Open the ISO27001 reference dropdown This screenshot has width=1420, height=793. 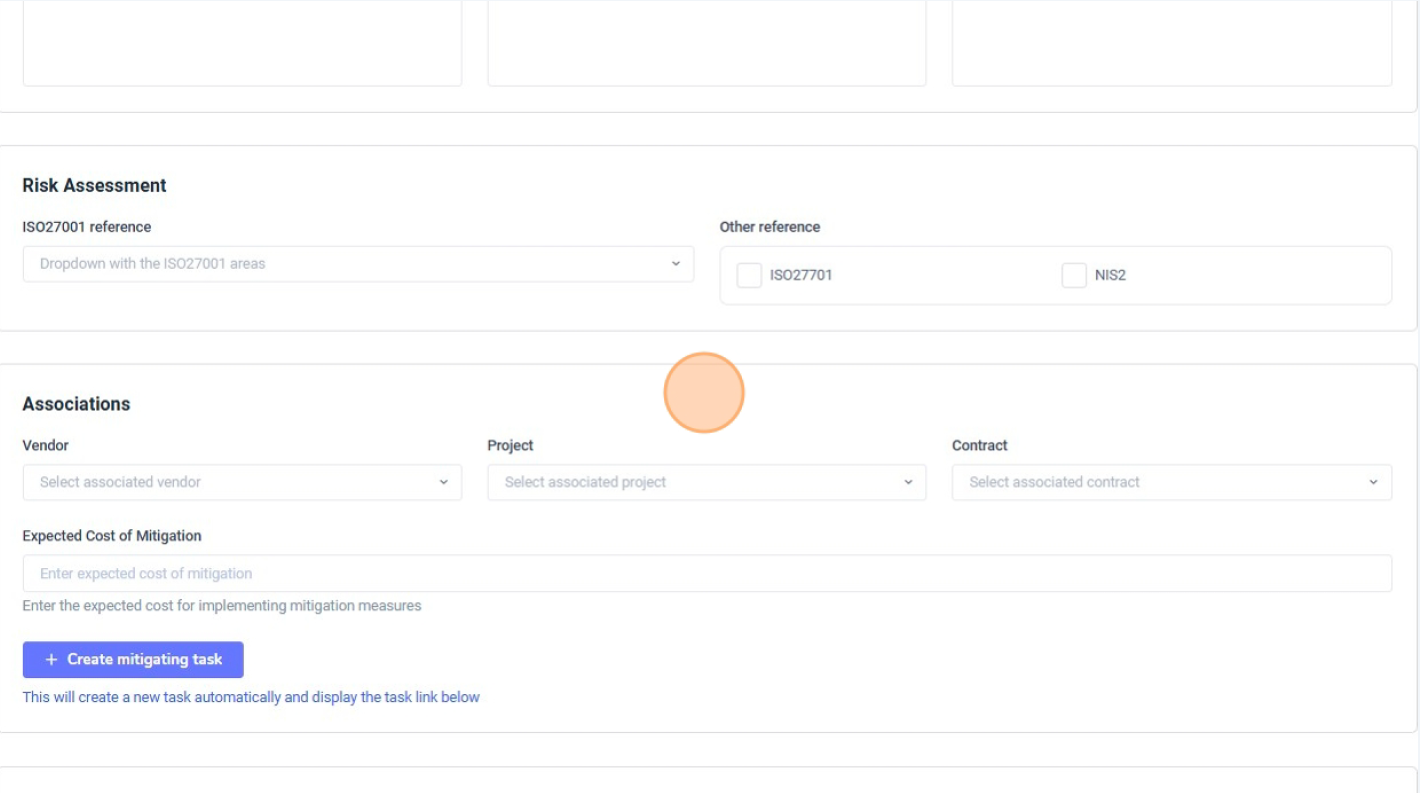[340, 264]
